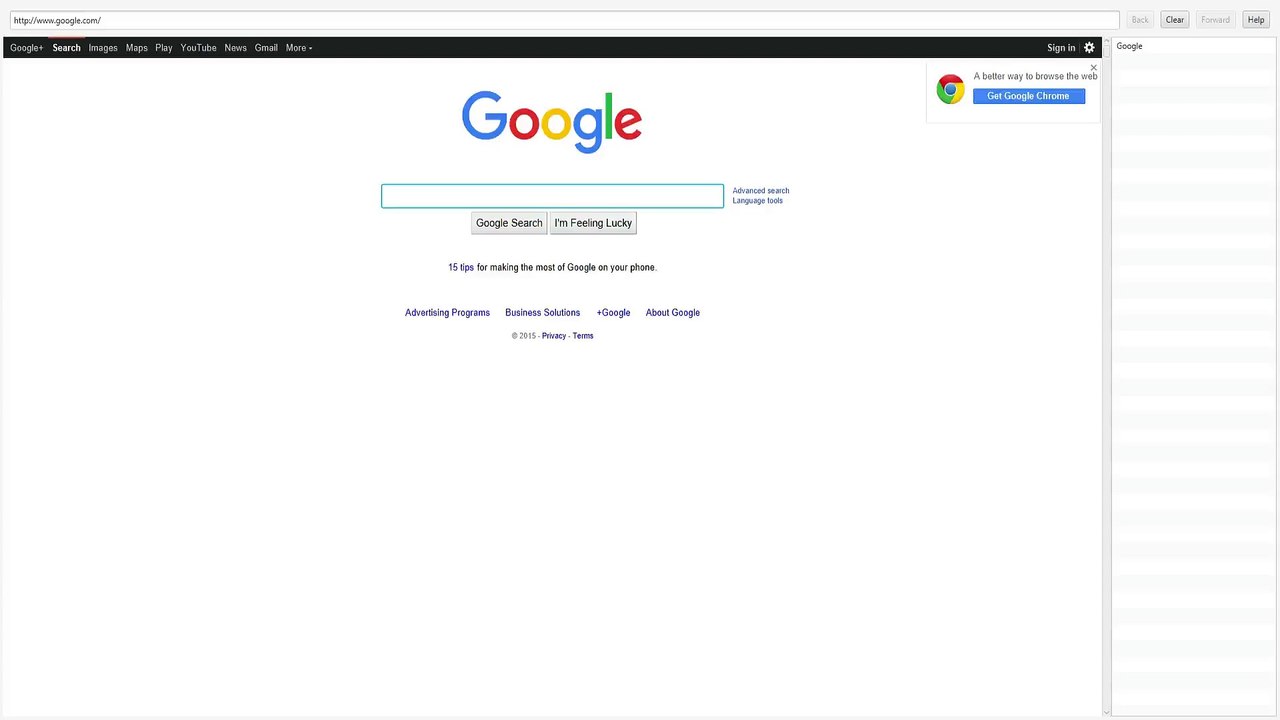Open the 15 tips link
Viewport: 1280px width, 720px height.
coord(461,268)
